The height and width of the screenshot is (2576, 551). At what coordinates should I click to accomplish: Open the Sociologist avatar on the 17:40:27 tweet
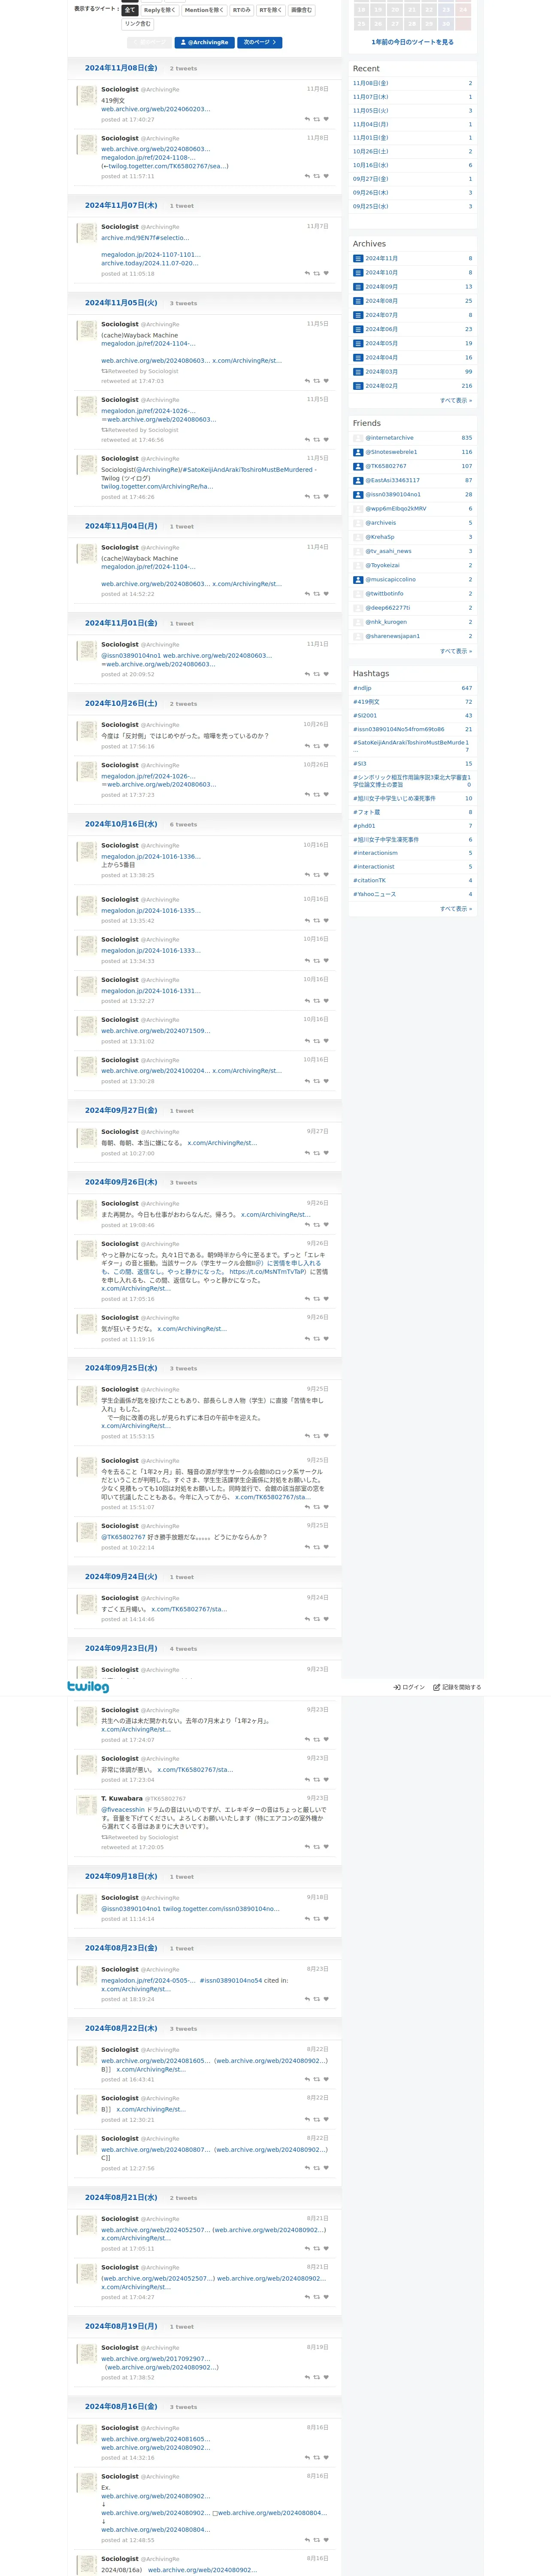pos(88,96)
